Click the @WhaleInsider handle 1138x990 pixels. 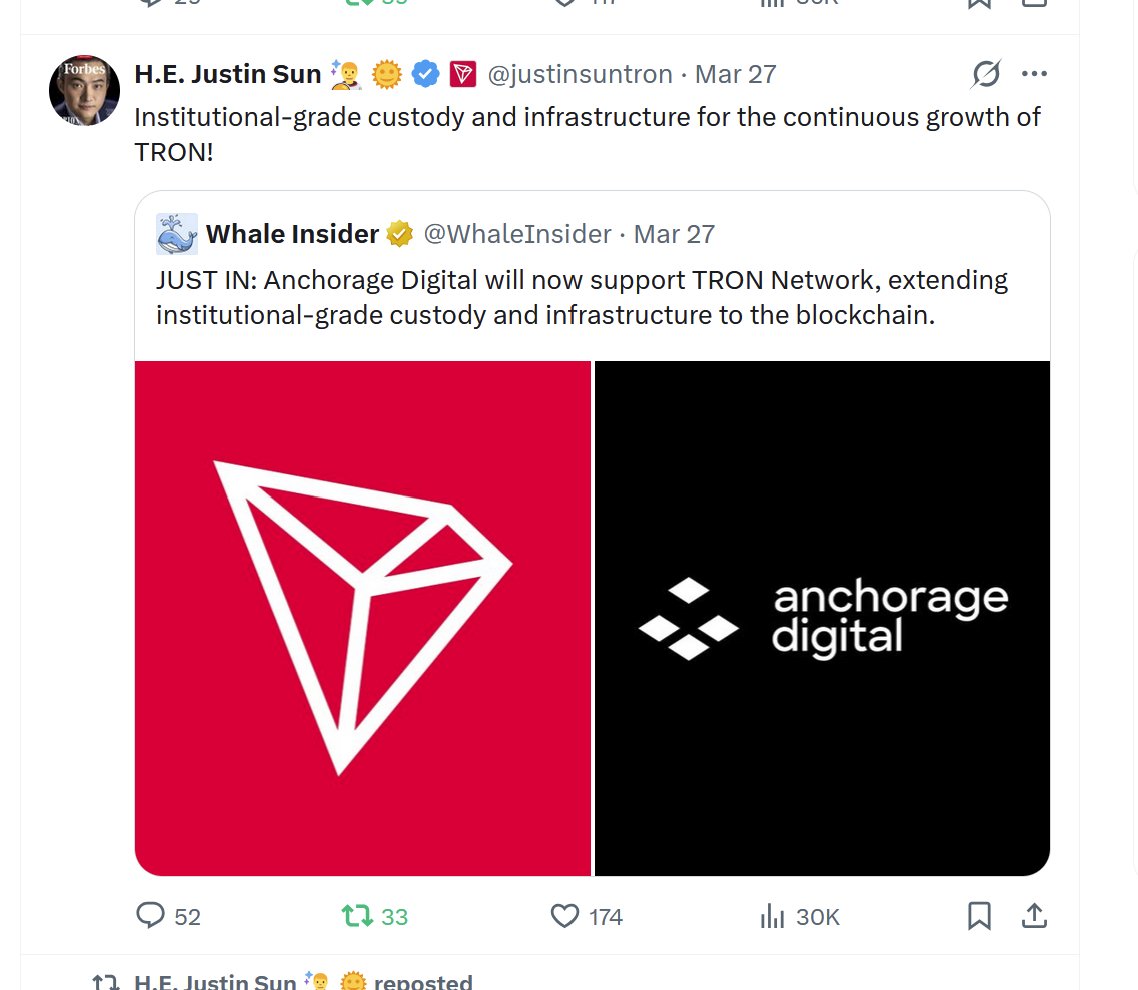coord(517,234)
